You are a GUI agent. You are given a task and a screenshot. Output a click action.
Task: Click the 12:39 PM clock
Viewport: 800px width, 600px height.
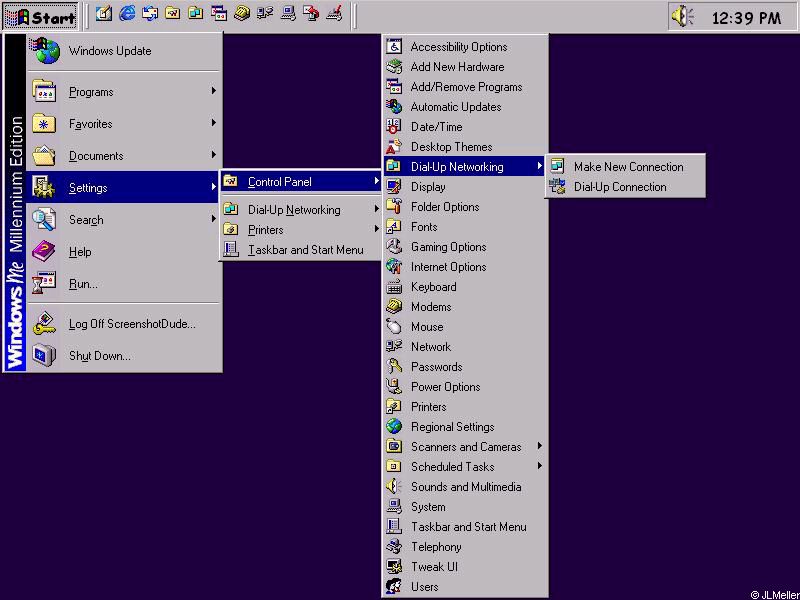pos(746,18)
